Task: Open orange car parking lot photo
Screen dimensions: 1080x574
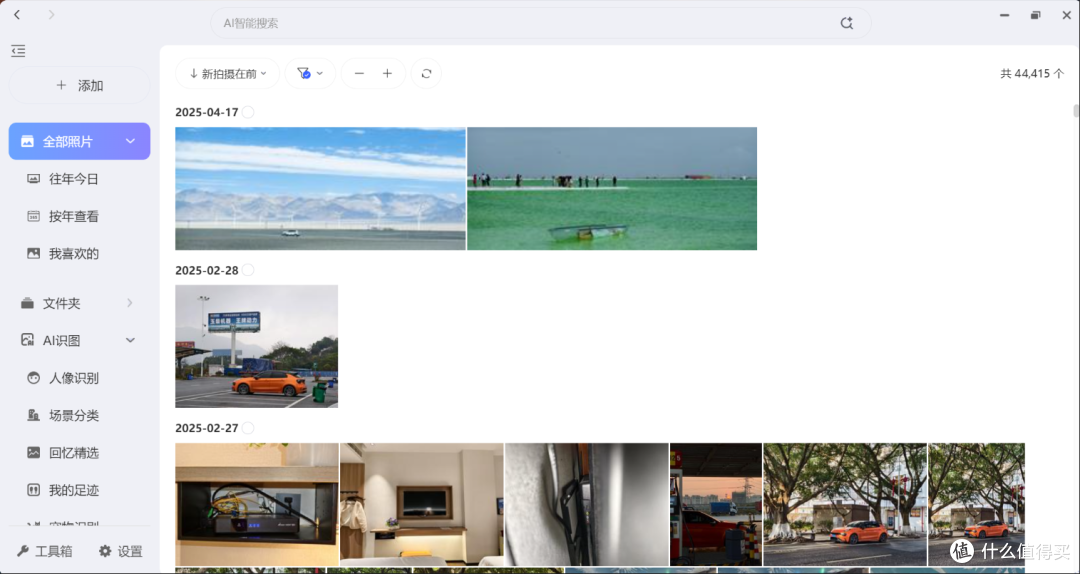Action: (x=257, y=346)
